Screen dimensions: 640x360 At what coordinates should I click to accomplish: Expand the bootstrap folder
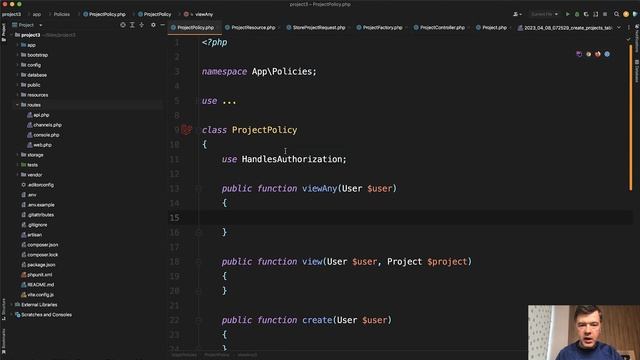17,55
